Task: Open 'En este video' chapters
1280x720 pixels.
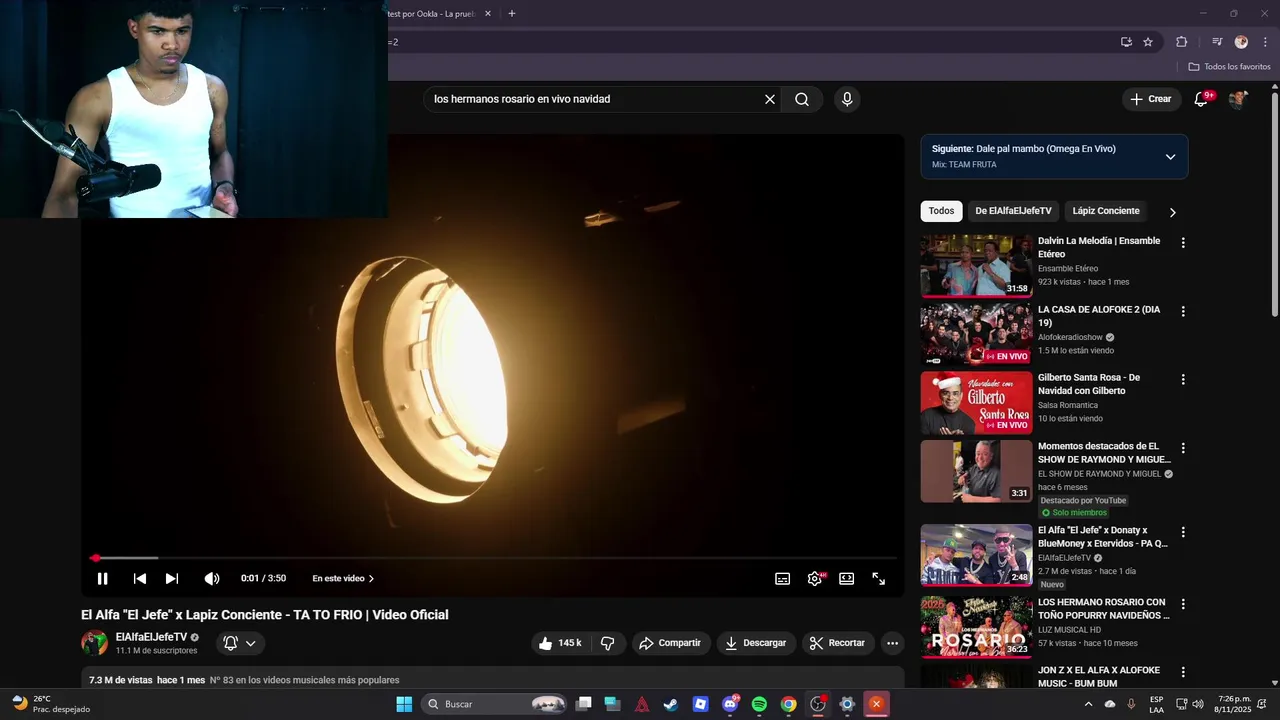Action: click(x=343, y=578)
